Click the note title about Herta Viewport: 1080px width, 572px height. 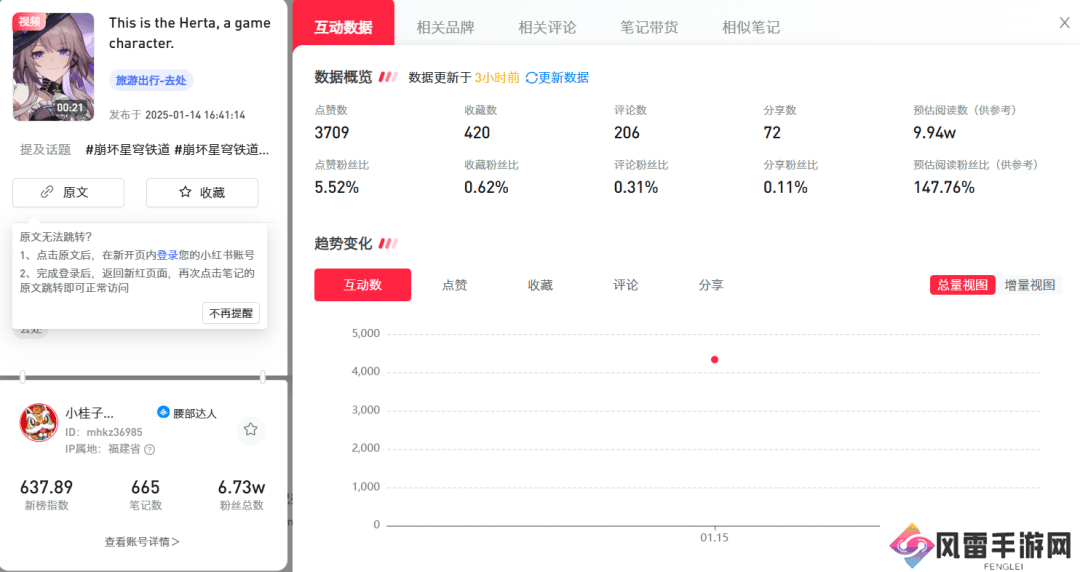tap(189, 32)
